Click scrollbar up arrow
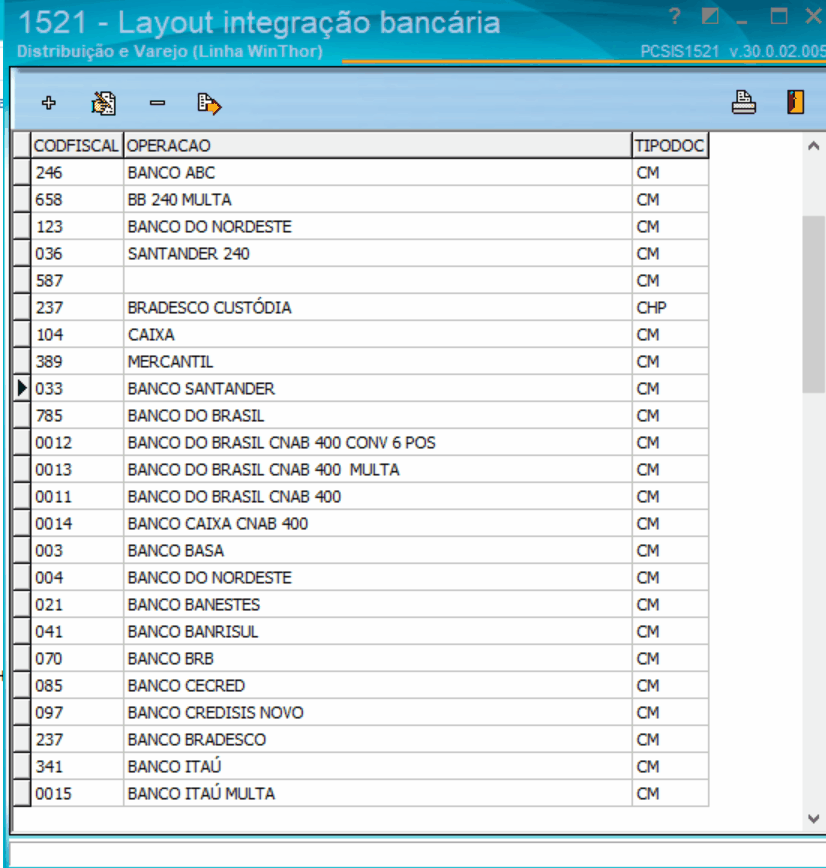The image size is (826, 868). click(813, 146)
